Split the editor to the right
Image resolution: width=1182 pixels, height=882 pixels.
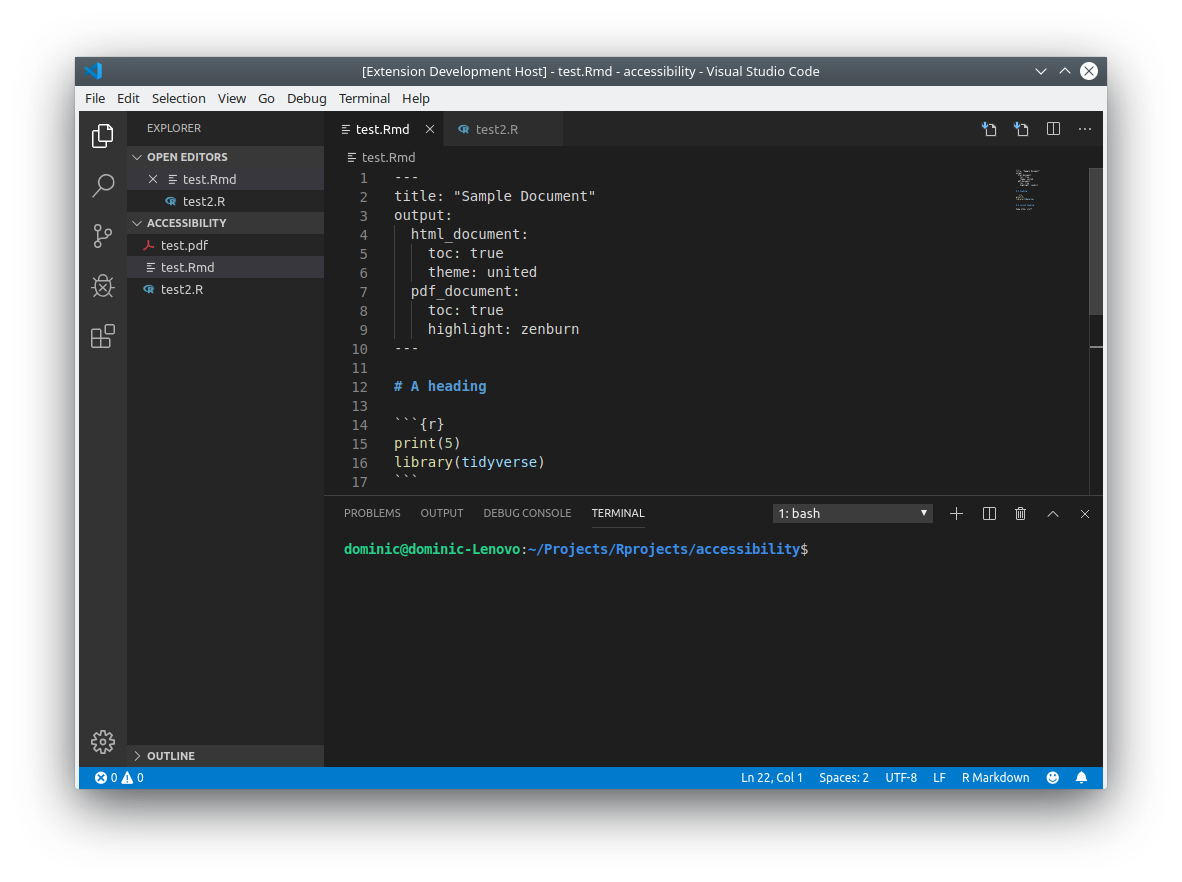[x=1053, y=129]
